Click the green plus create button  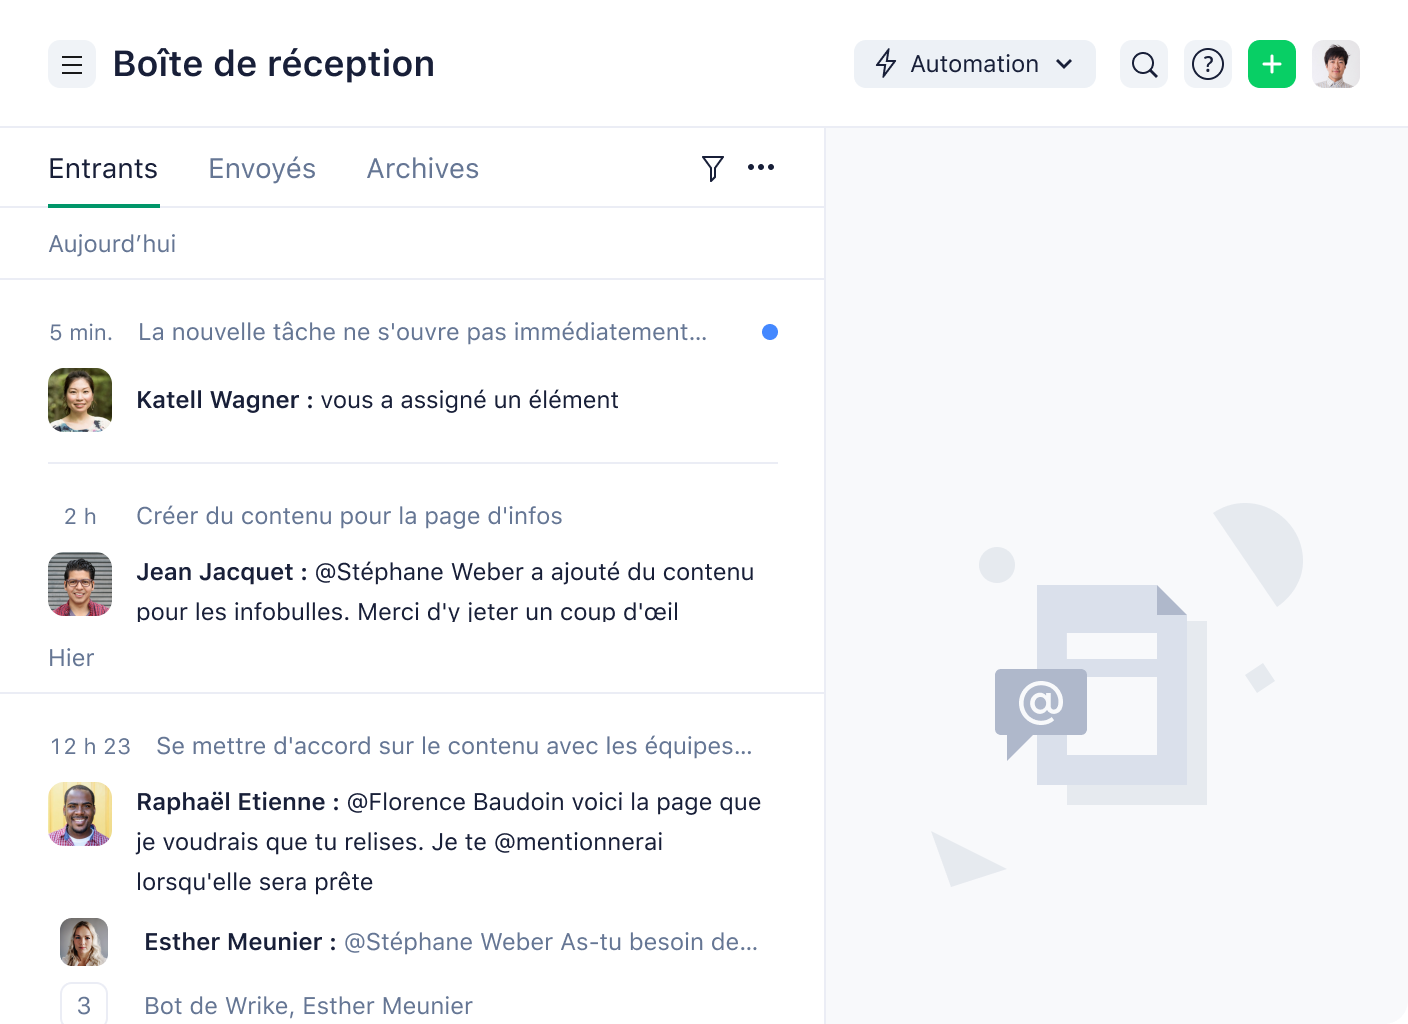(x=1272, y=64)
